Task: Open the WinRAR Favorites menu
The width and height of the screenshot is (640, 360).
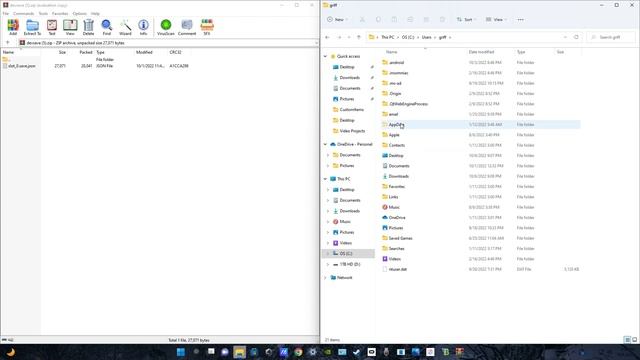Action: click(60, 13)
